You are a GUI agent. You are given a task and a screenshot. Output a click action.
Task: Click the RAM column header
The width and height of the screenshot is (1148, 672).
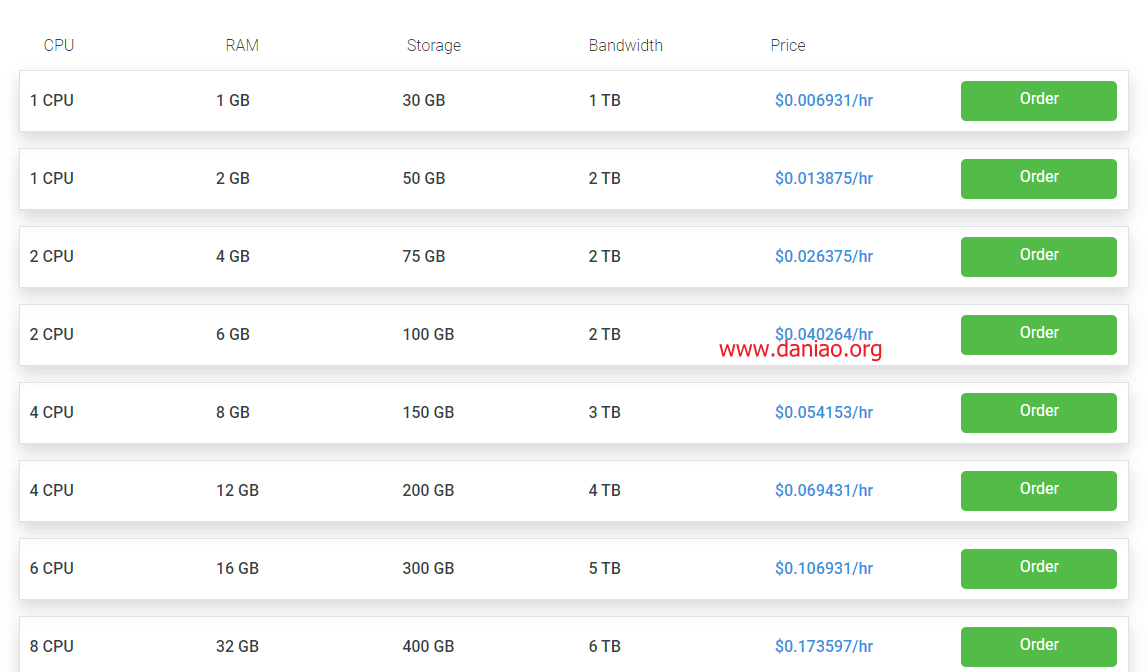242,45
